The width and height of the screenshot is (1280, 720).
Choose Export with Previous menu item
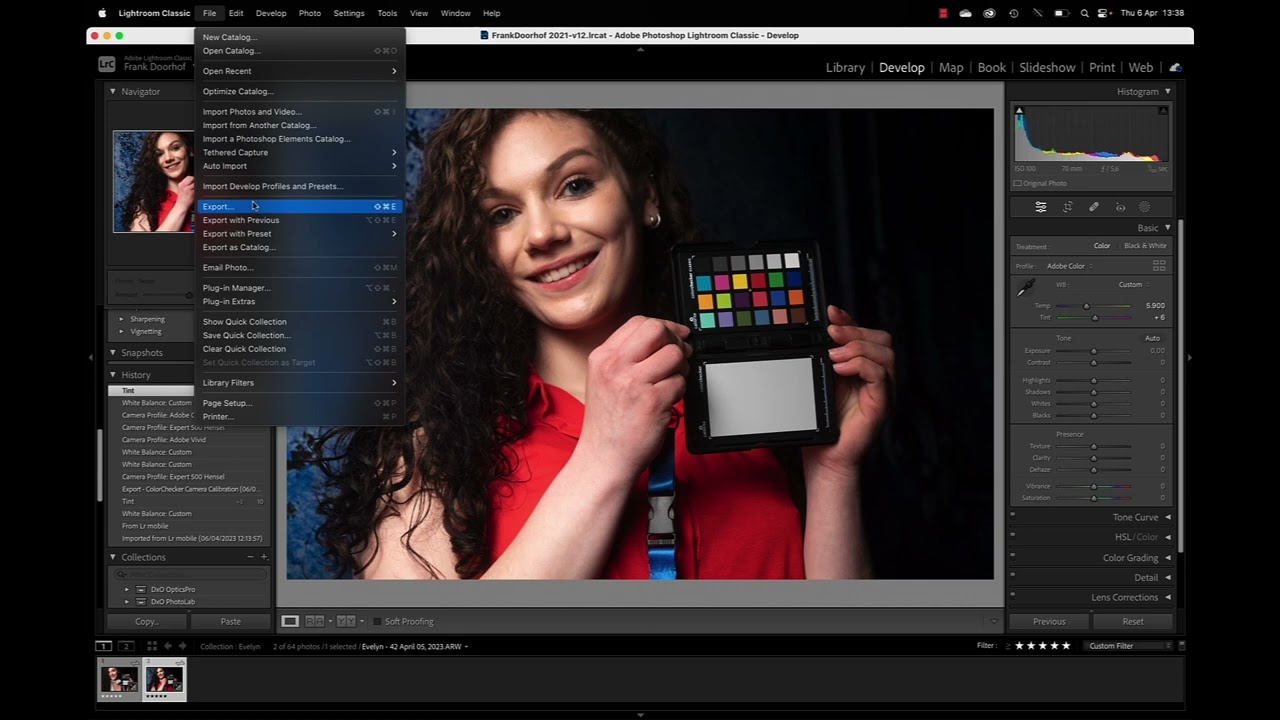[299, 220]
